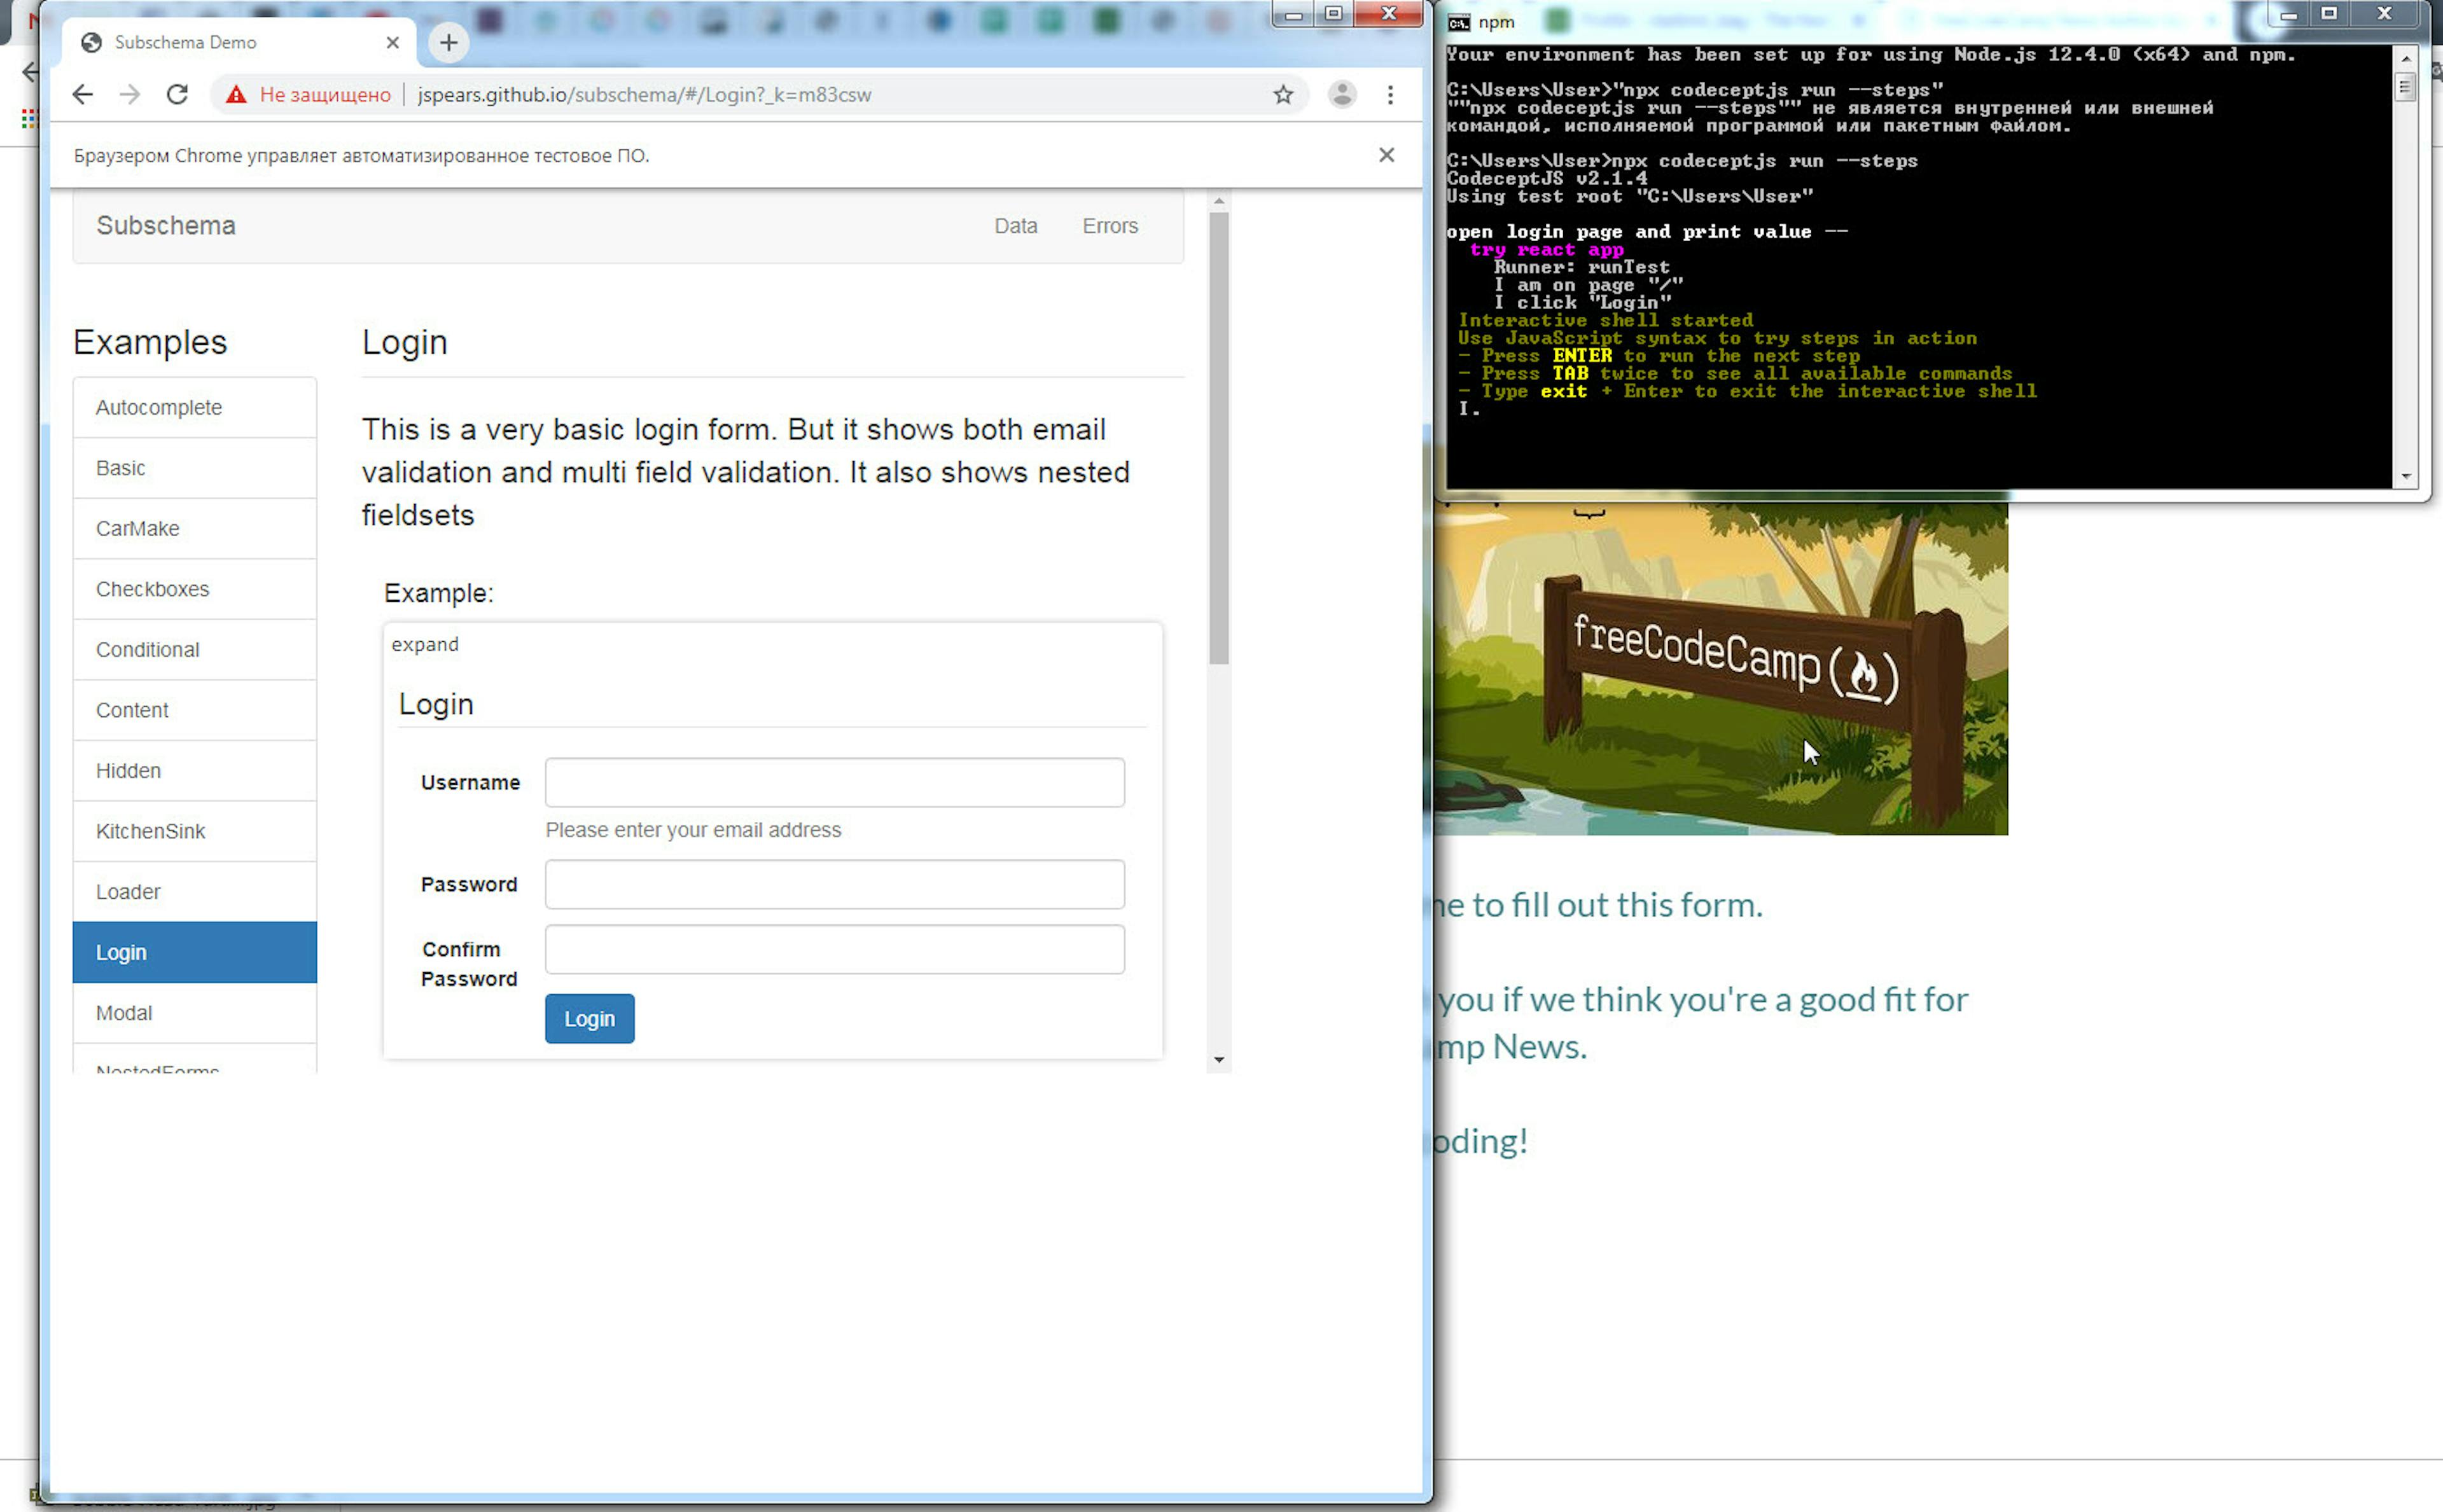
Task: Open the Basic example
Action: click(x=195, y=469)
